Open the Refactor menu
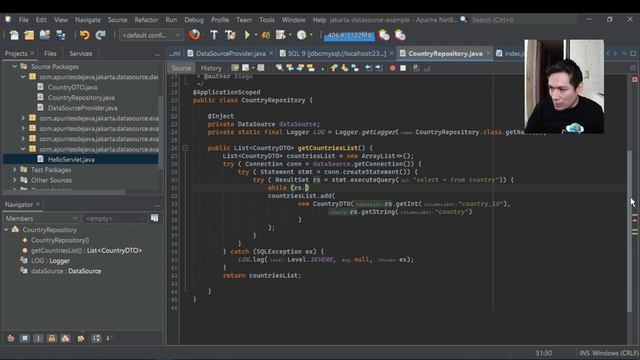Viewport: 640px width, 360px height. click(x=146, y=20)
